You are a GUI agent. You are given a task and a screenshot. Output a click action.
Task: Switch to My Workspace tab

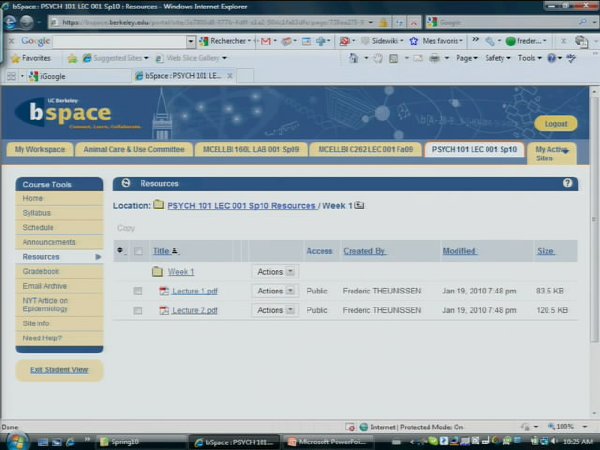pyautogui.click(x=40, y=149)
